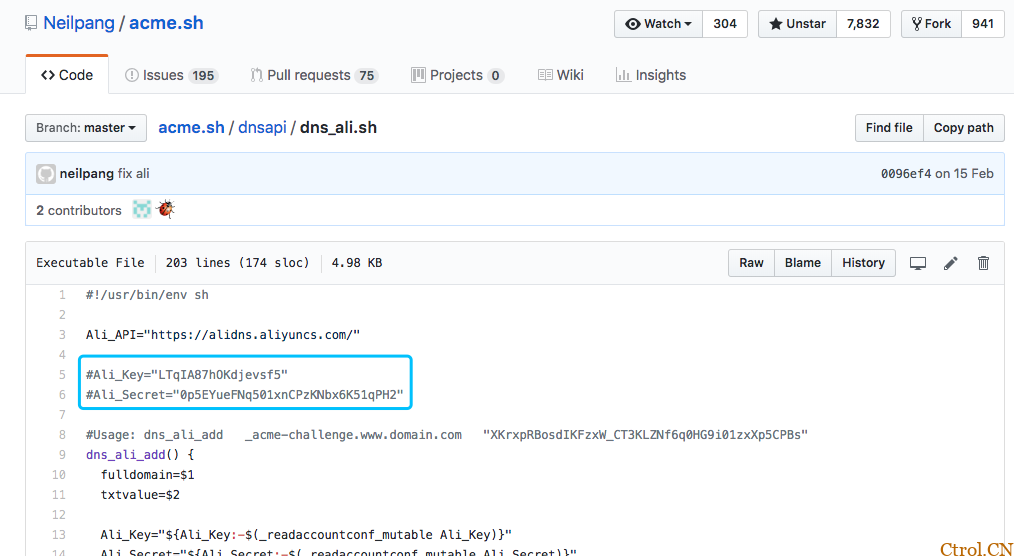Click the #Ali_Secret comment line
Viewport: 1014px width, 556px height.
tap(245, 394)
